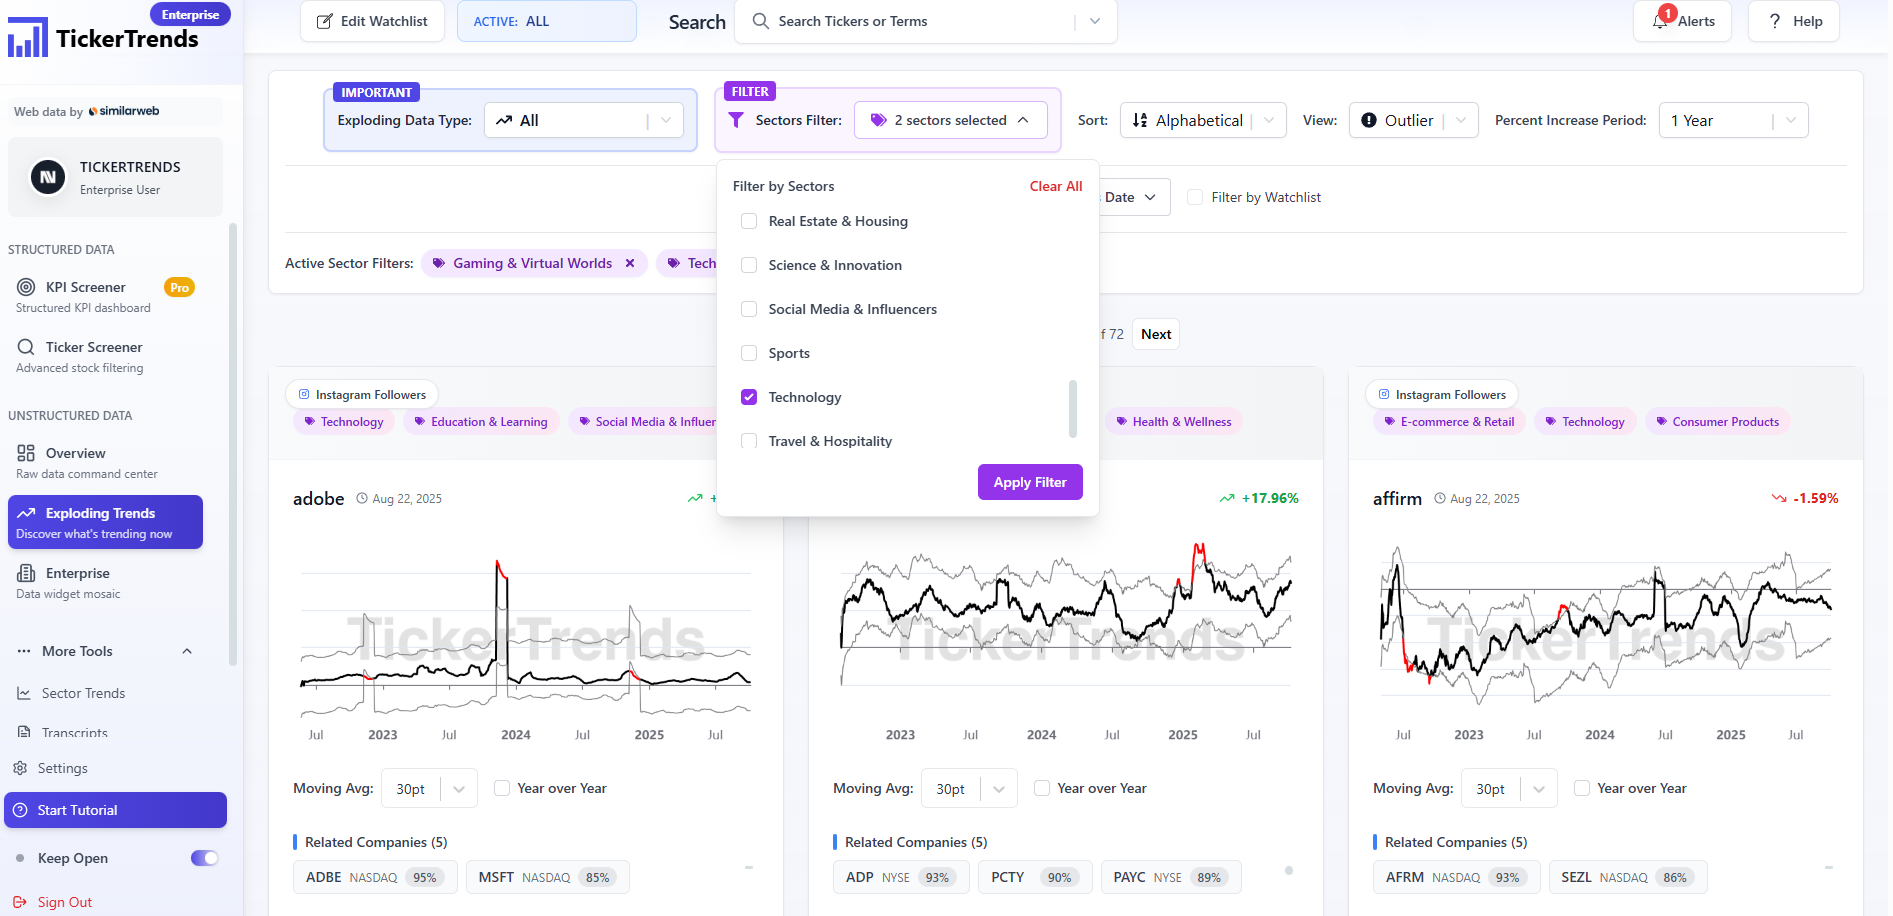Uncheck the Technology sector checkbox
The image size is (1893, 916).
(x=749, y=397)
